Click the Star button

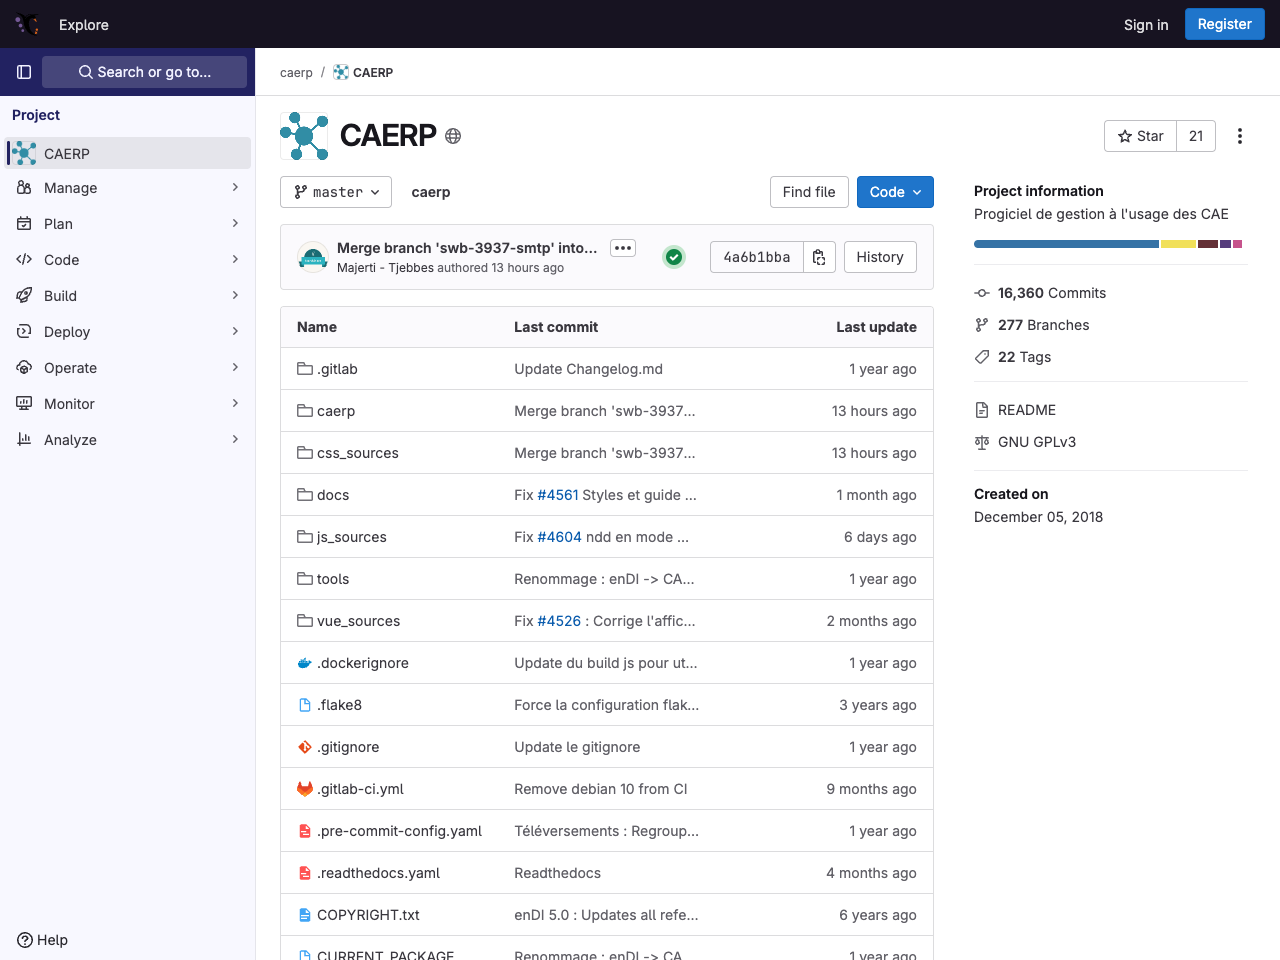pyautogui.click(x=1140, y=136)
